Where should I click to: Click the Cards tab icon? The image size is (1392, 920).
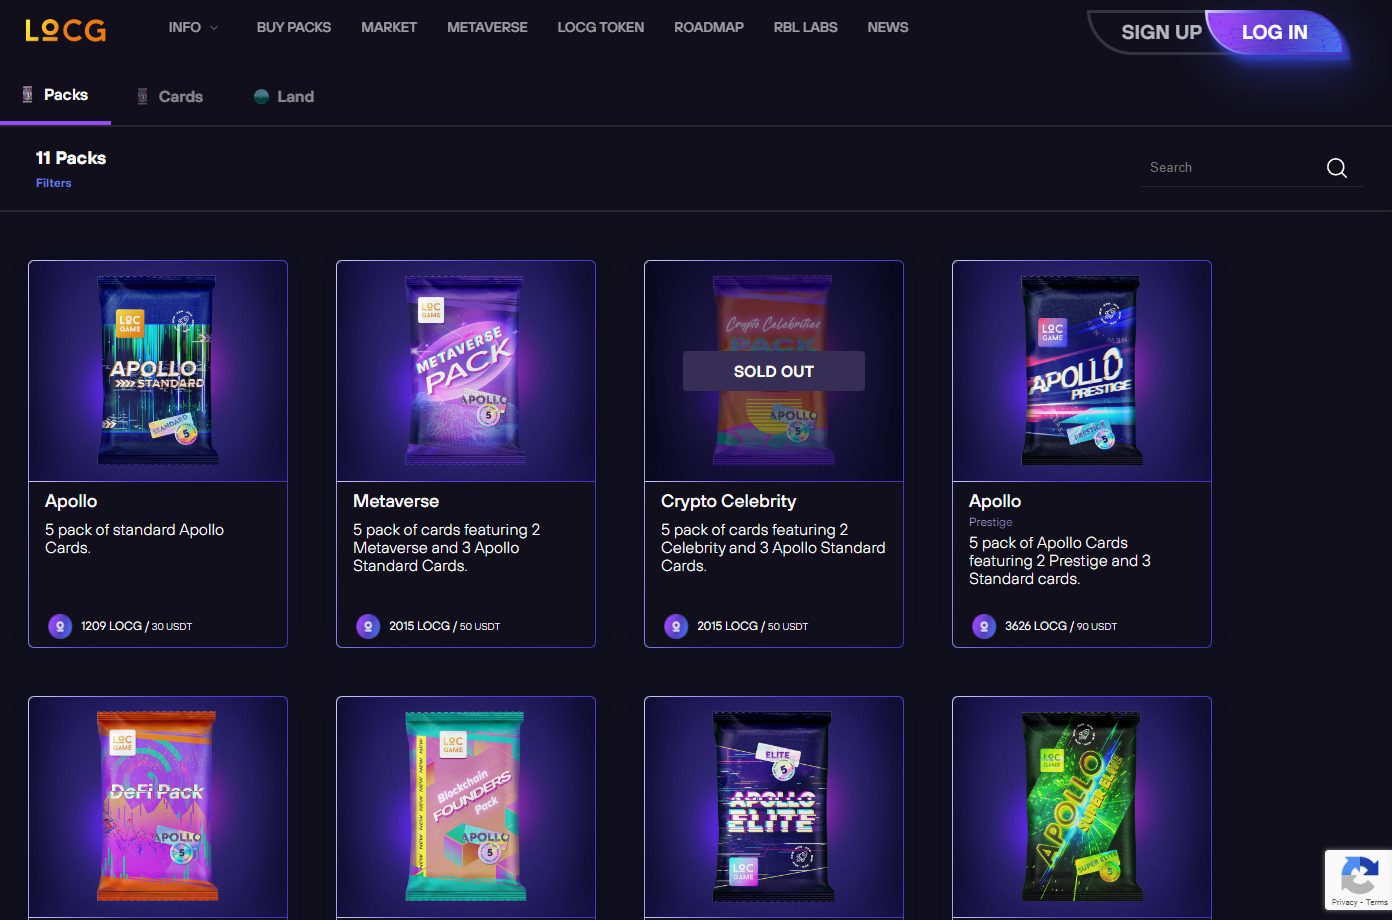click(x=143, y=96)
